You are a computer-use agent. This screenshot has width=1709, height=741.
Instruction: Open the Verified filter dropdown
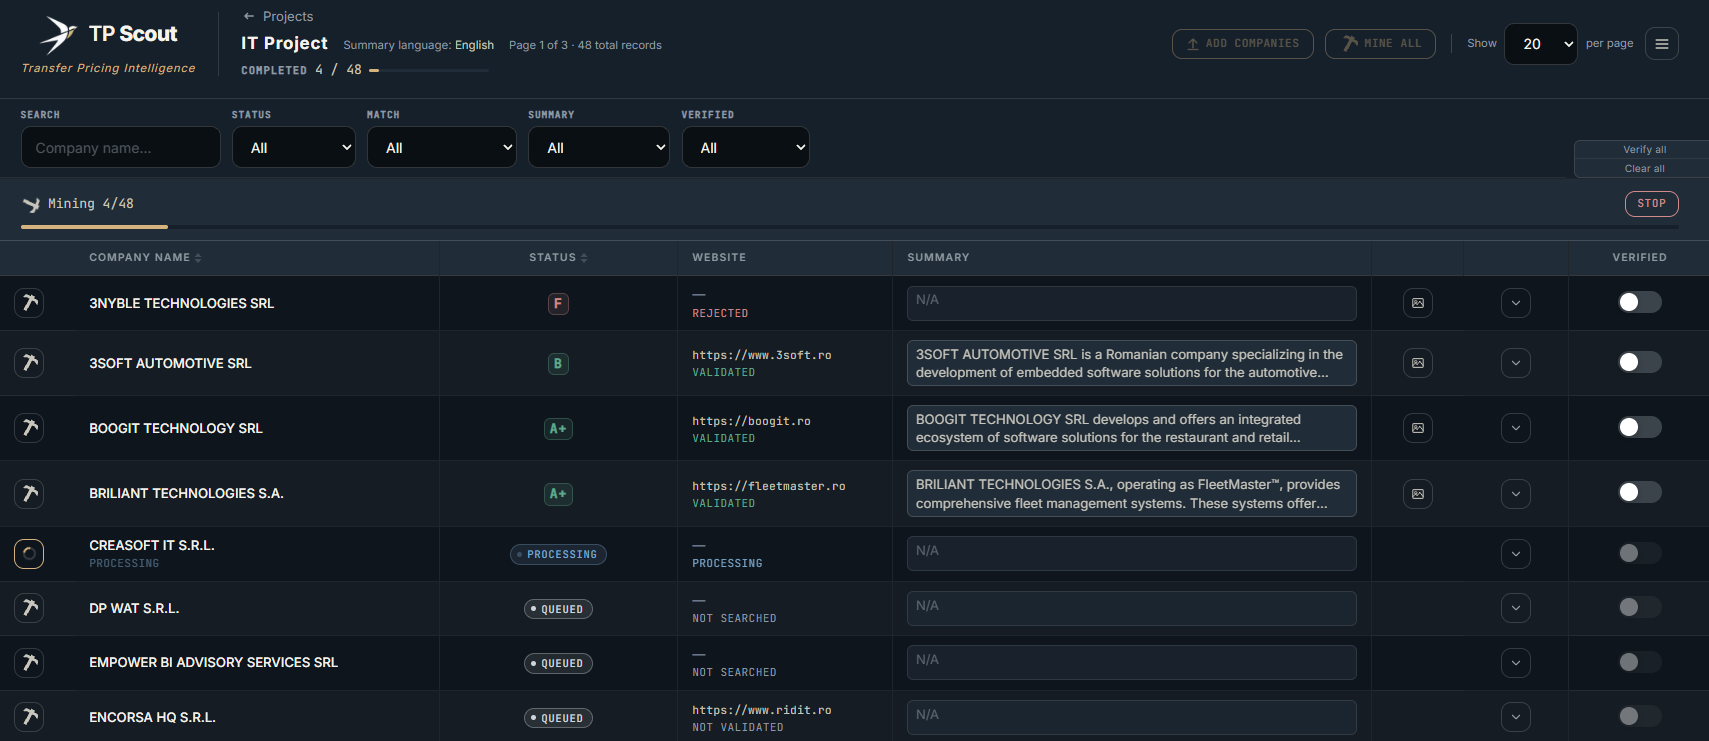pos(746,147)
